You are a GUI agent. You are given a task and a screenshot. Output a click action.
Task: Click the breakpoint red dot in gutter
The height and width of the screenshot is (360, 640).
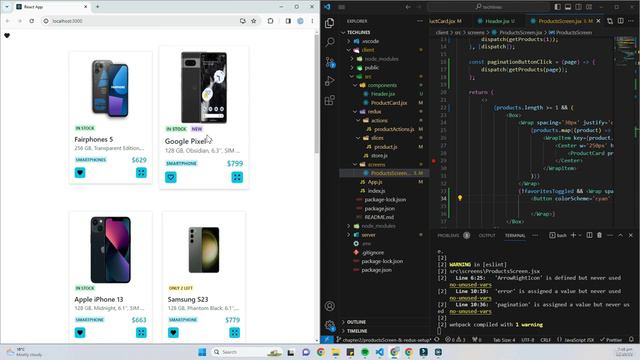[433, 161]
